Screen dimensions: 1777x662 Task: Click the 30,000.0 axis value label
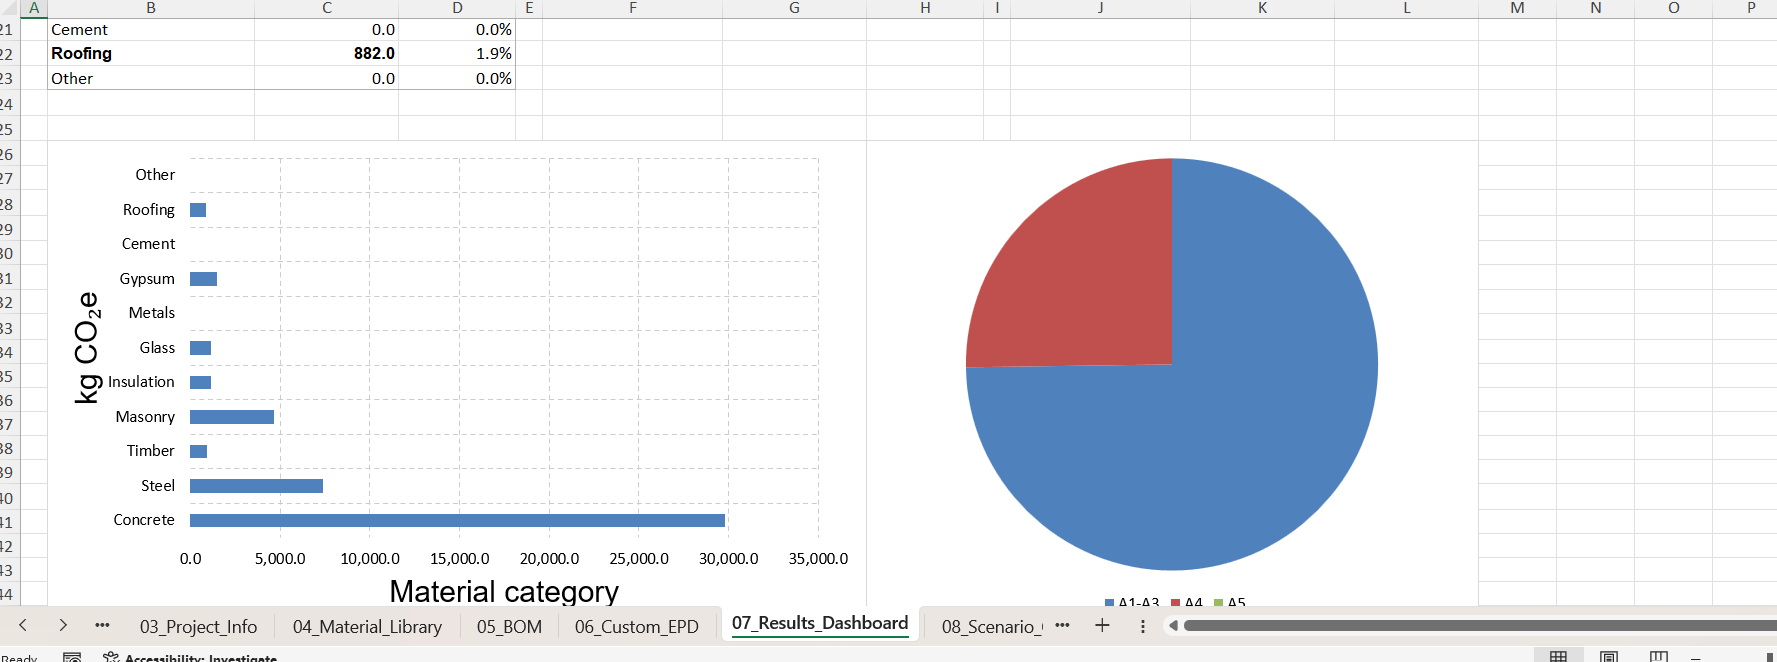(728, 559)
